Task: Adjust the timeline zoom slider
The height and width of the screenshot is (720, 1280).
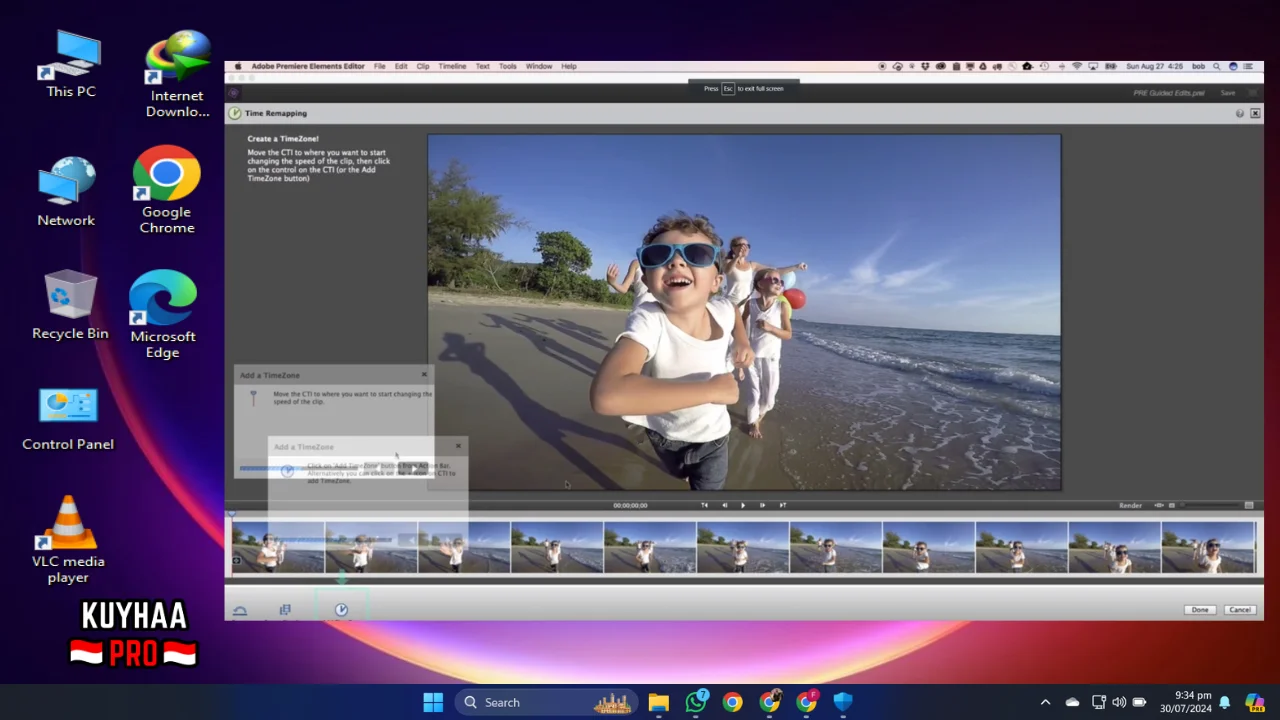Action: 1210,505
